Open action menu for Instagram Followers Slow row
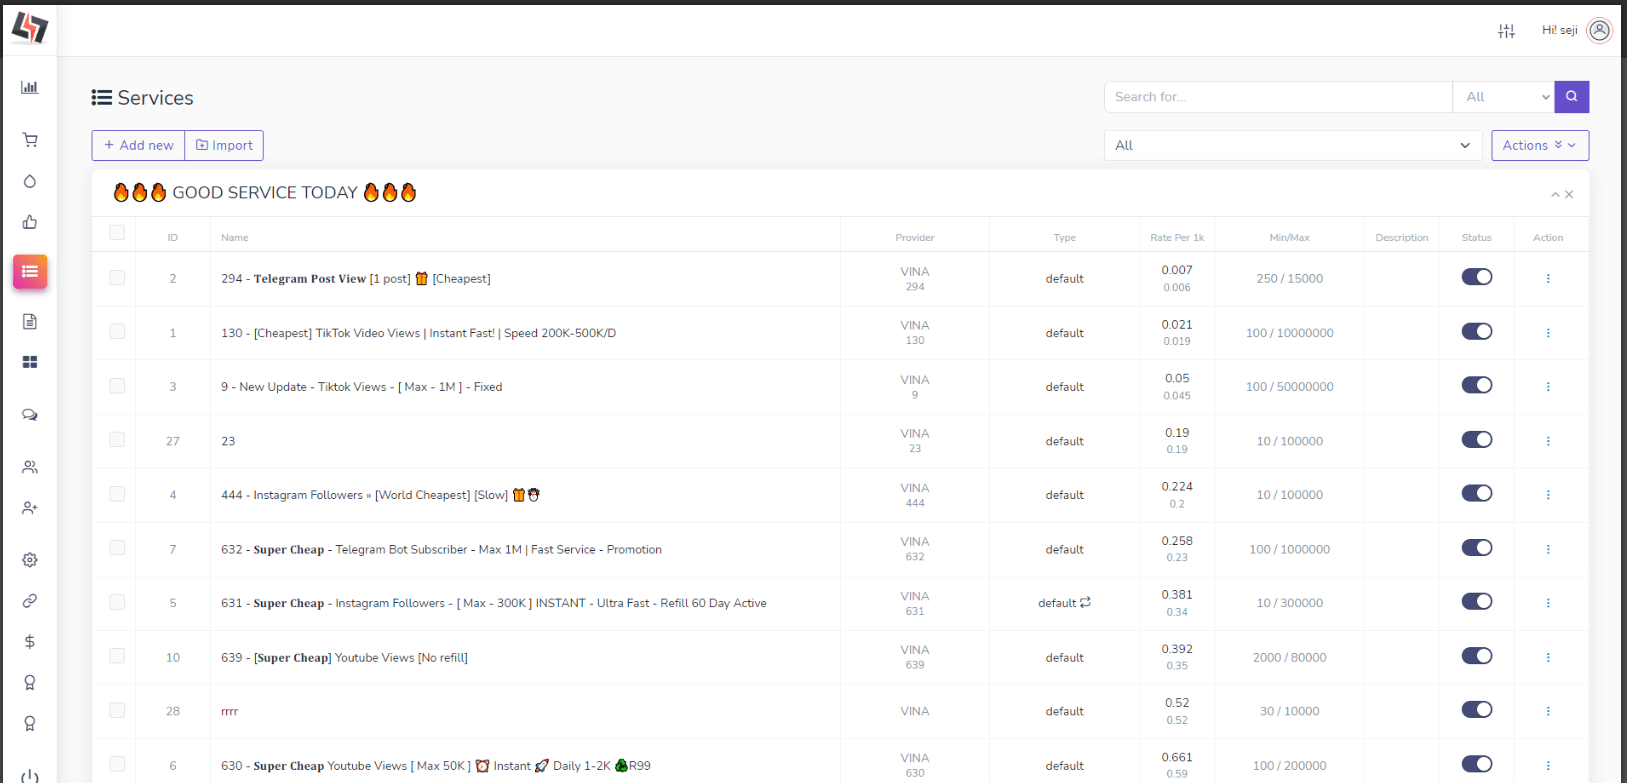Screen dimensions: 1627x783 1547,495
